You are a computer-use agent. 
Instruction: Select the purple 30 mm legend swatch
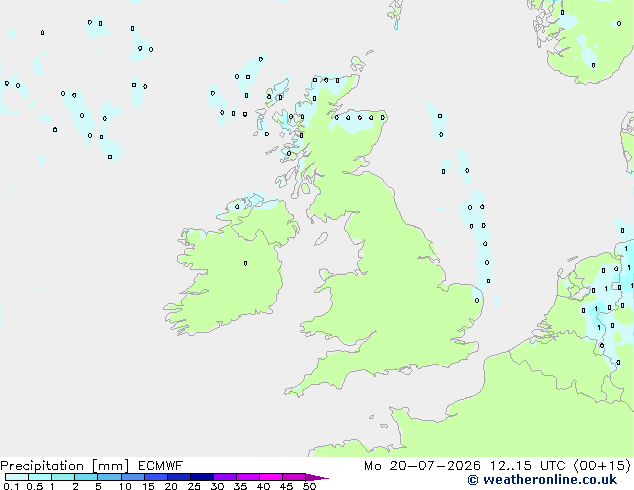click(225, 477)
